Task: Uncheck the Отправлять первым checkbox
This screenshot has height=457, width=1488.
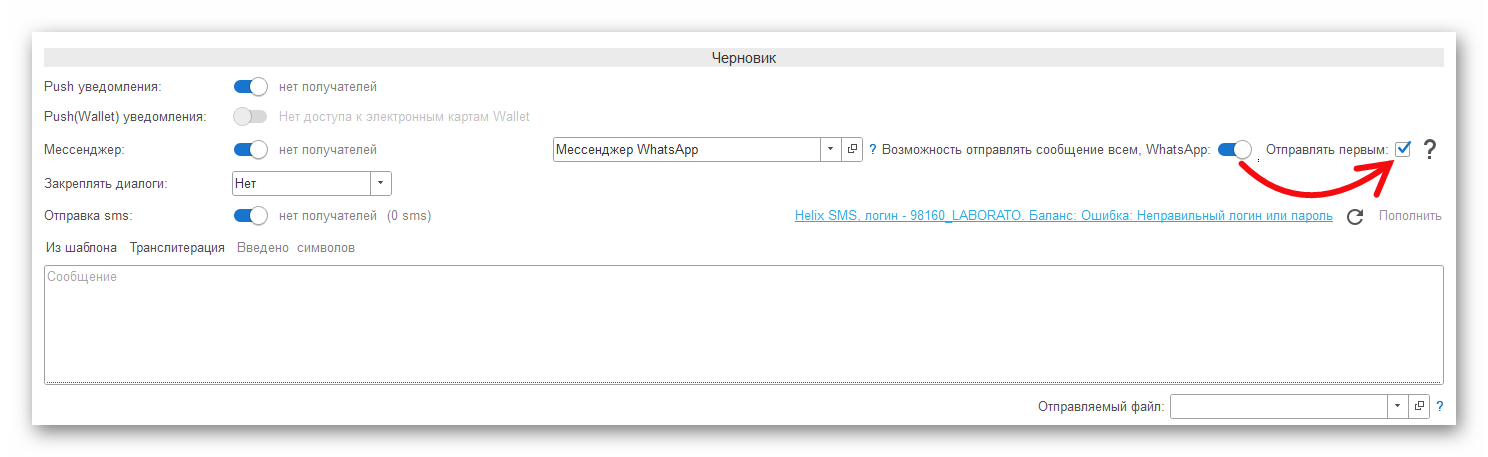Action: (x=1403, y=149)
